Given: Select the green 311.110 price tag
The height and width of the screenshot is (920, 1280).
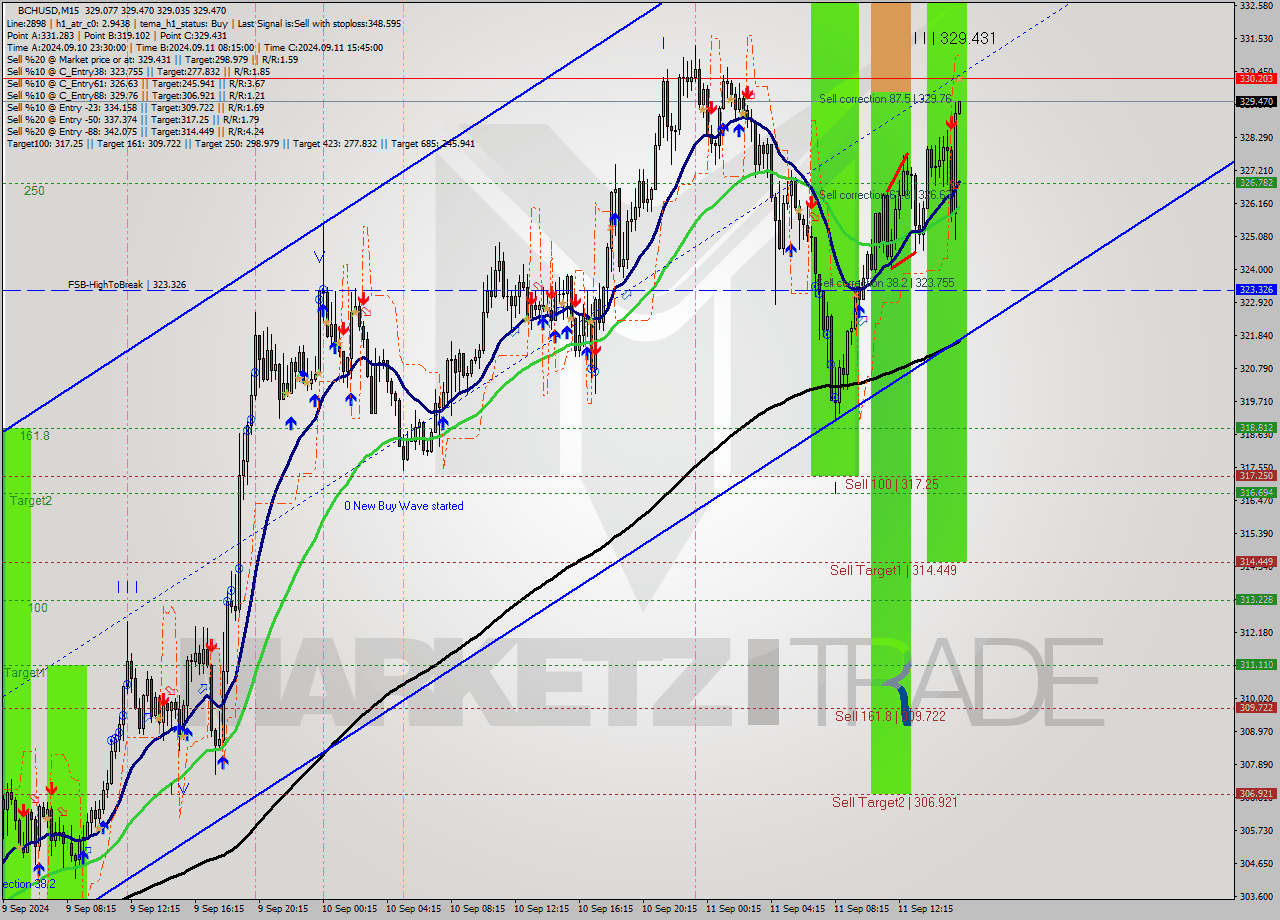Looking at the screenshot, I should tap(1256, 664).
